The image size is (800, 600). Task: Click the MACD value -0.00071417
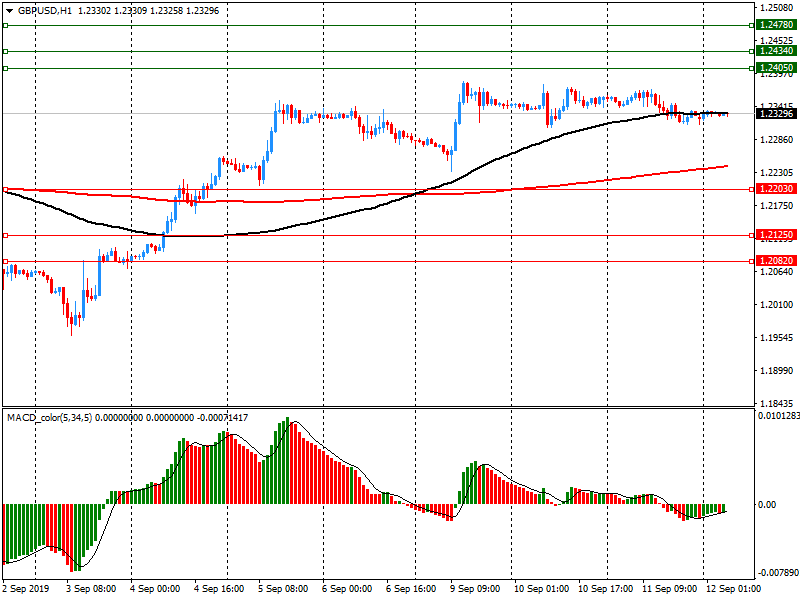click(222, 418)
